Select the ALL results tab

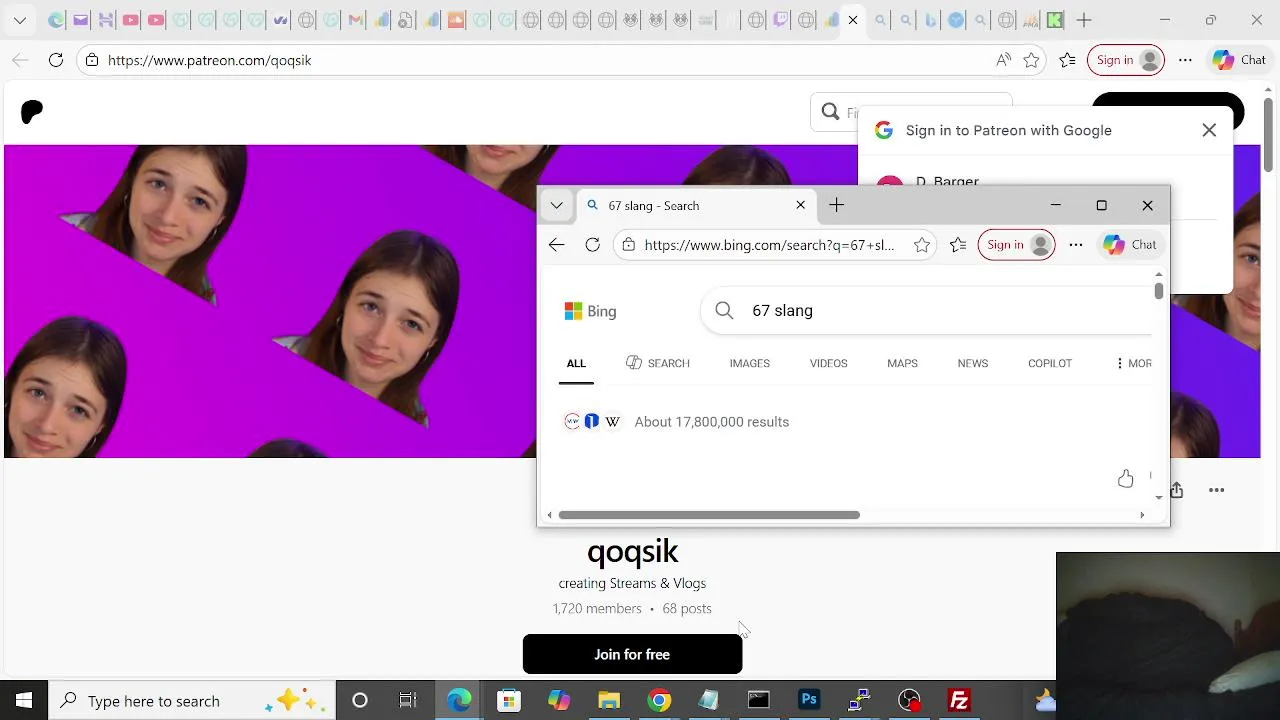(x=576, y=363)
